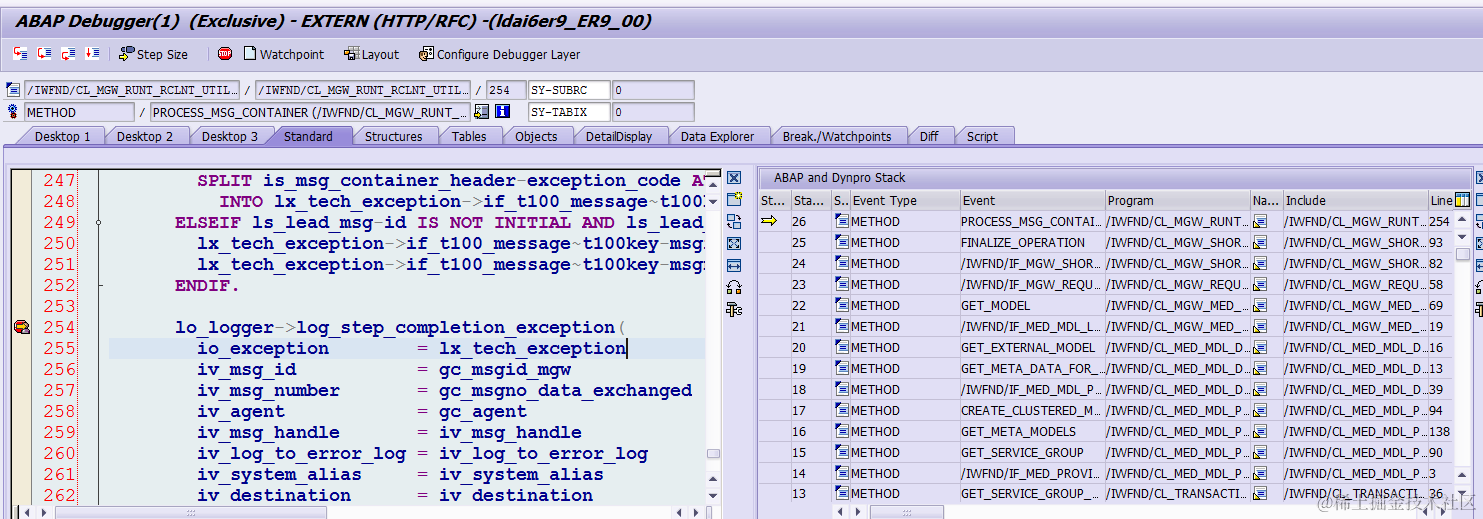The width and height of the screenshot is (1483, 519).
Task: Open the Data Explorer tab
Action: click(x=717, y=136)
